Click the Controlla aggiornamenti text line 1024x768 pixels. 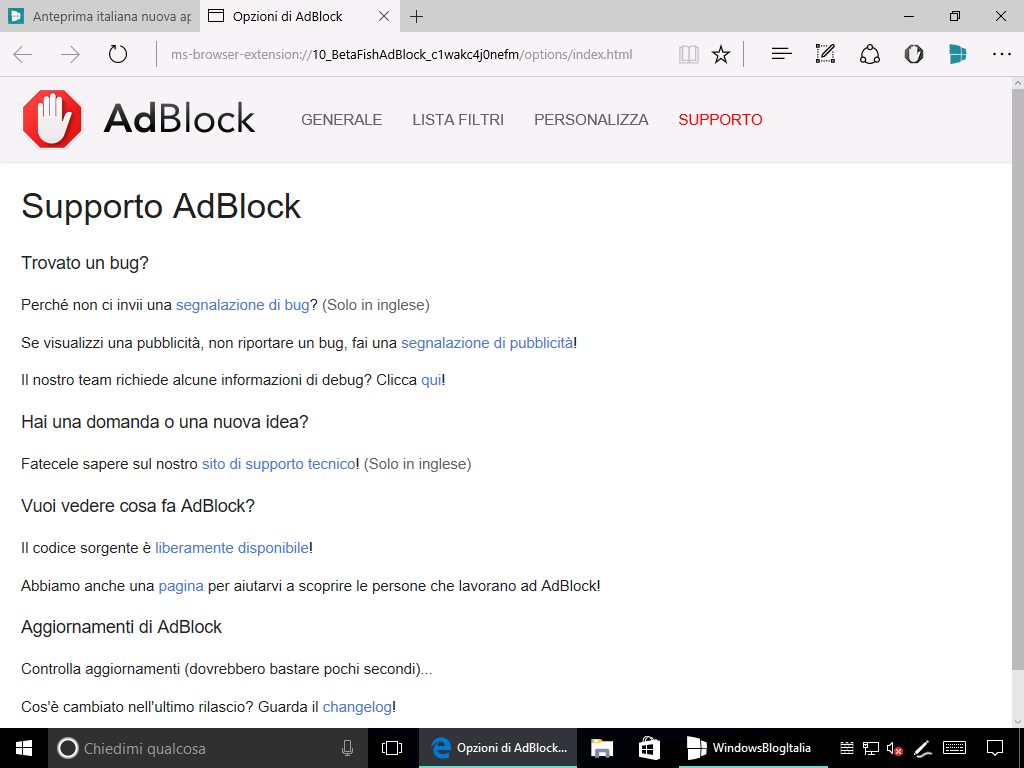[x=227, y=669]
